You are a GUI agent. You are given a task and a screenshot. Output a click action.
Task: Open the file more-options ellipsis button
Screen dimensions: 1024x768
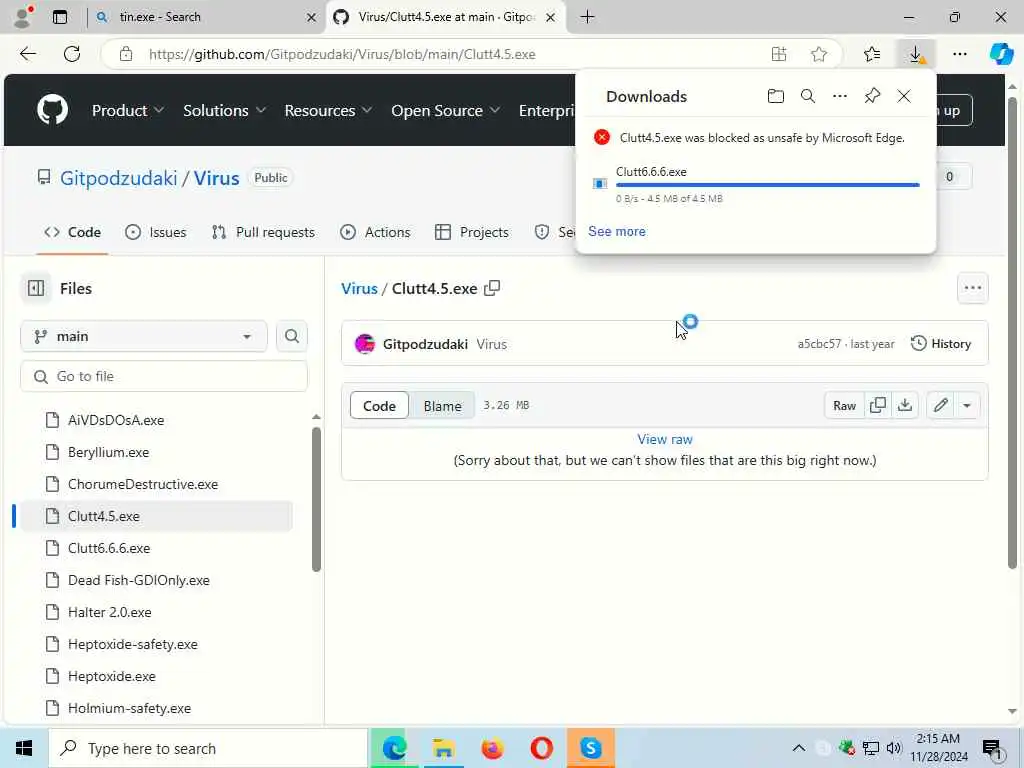point(972,288)
